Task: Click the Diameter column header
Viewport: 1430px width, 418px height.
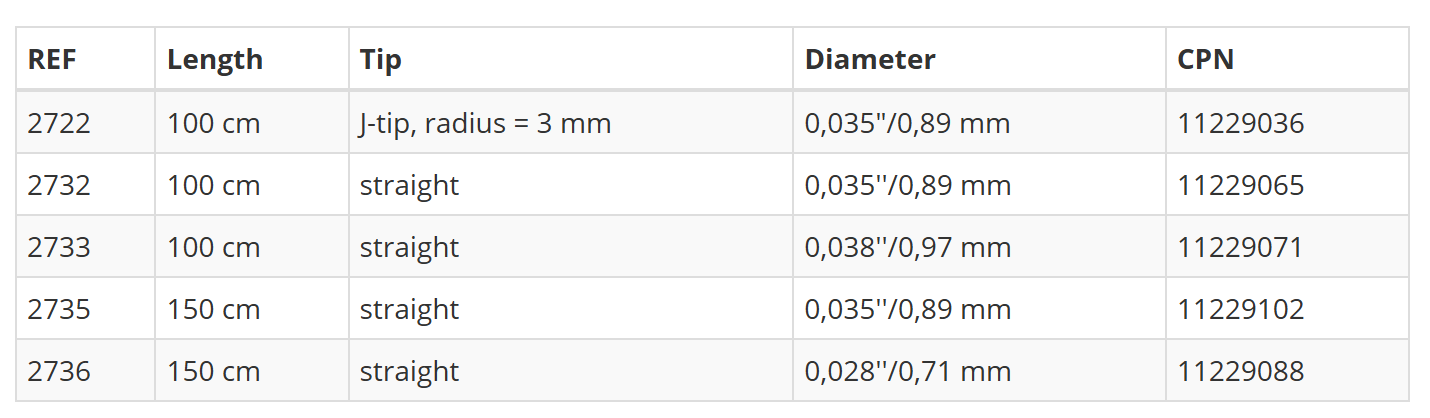Action: coord(870,60)
